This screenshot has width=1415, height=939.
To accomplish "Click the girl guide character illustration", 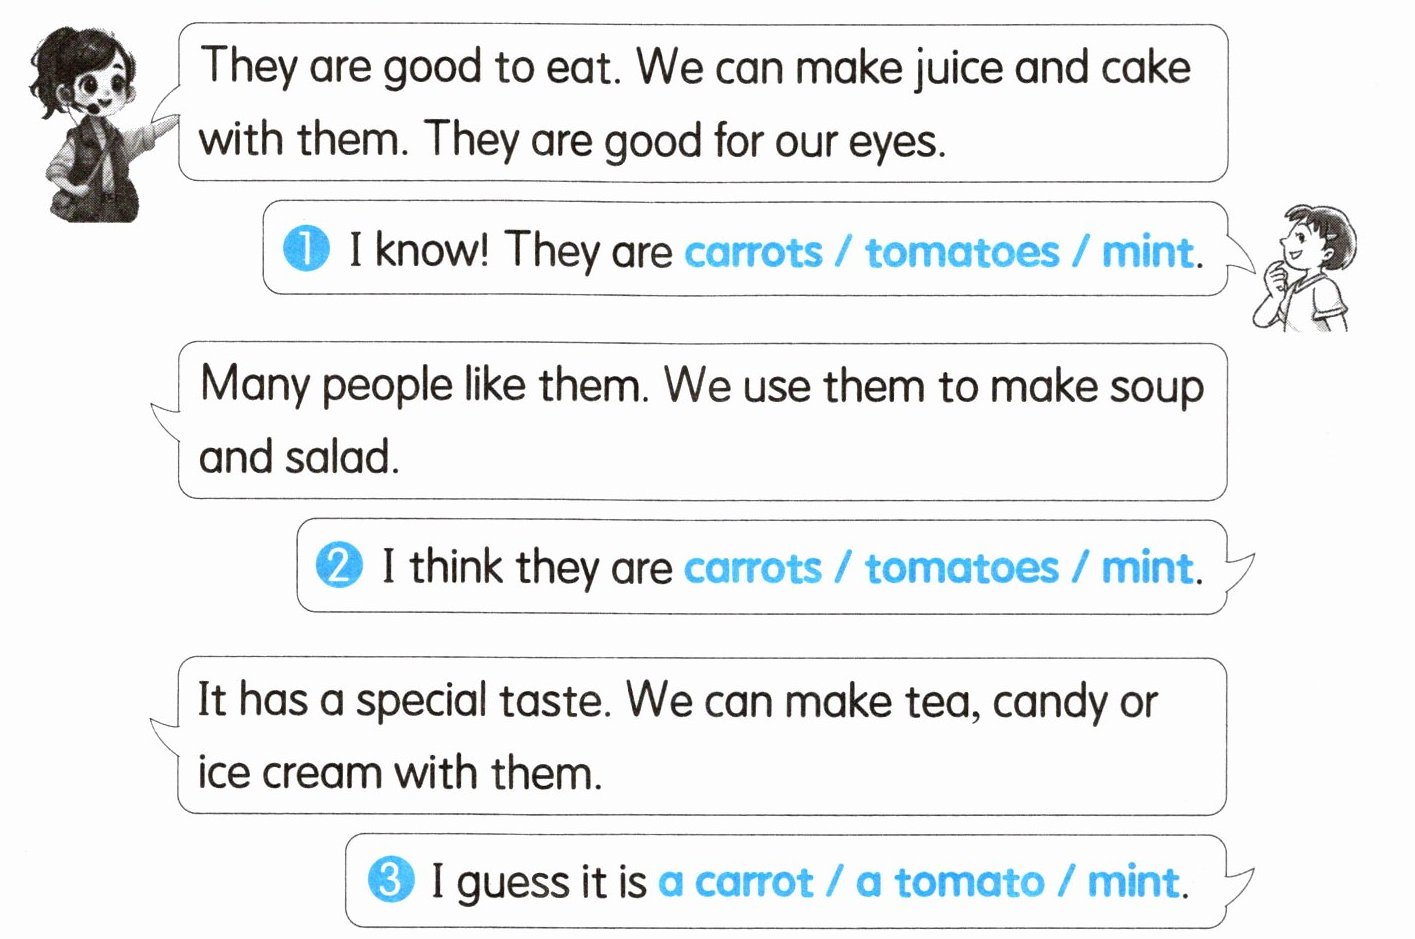I will coord(95,125).
